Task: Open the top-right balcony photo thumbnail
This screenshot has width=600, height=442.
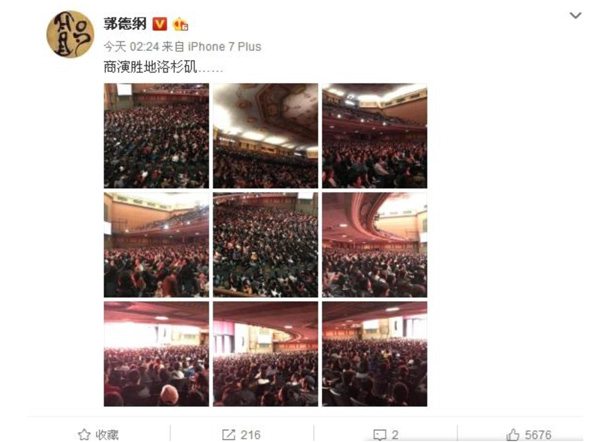Action: click(375, 135)
